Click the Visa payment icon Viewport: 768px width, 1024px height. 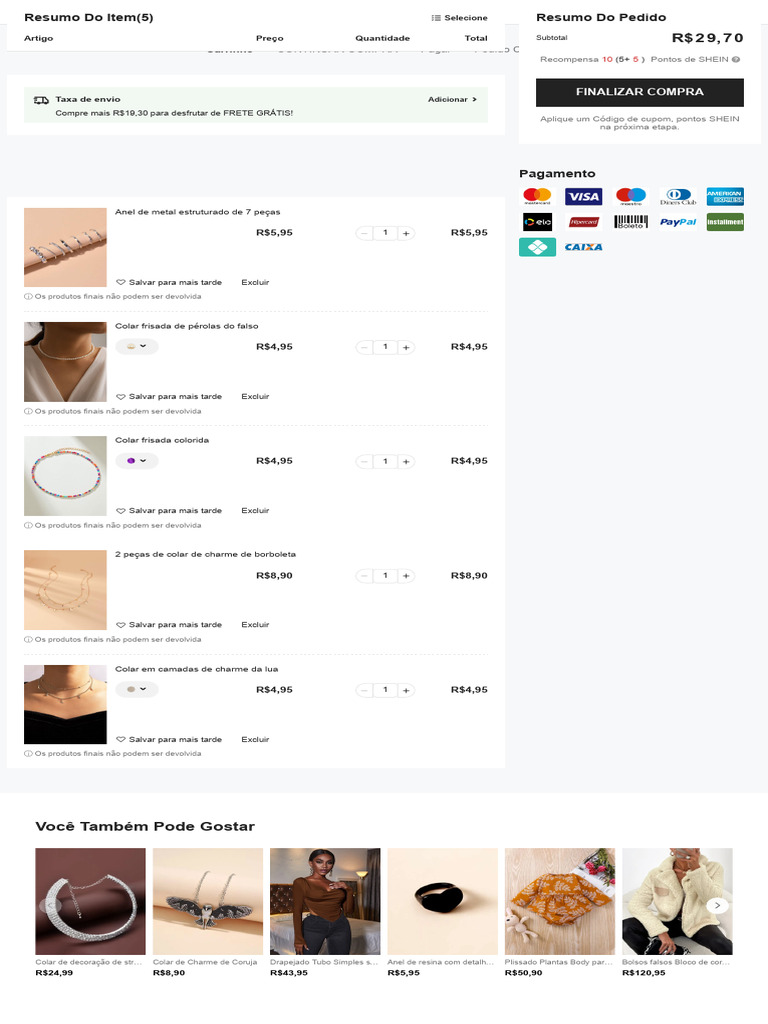click(583, 197)
